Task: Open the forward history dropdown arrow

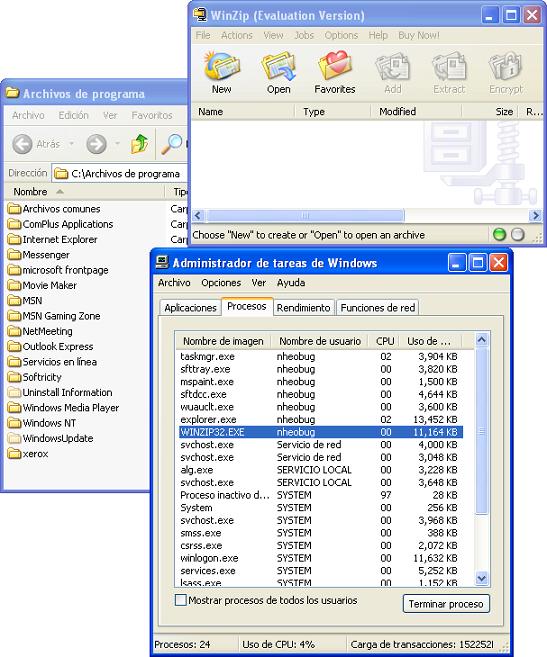Action: click(118, 144)
